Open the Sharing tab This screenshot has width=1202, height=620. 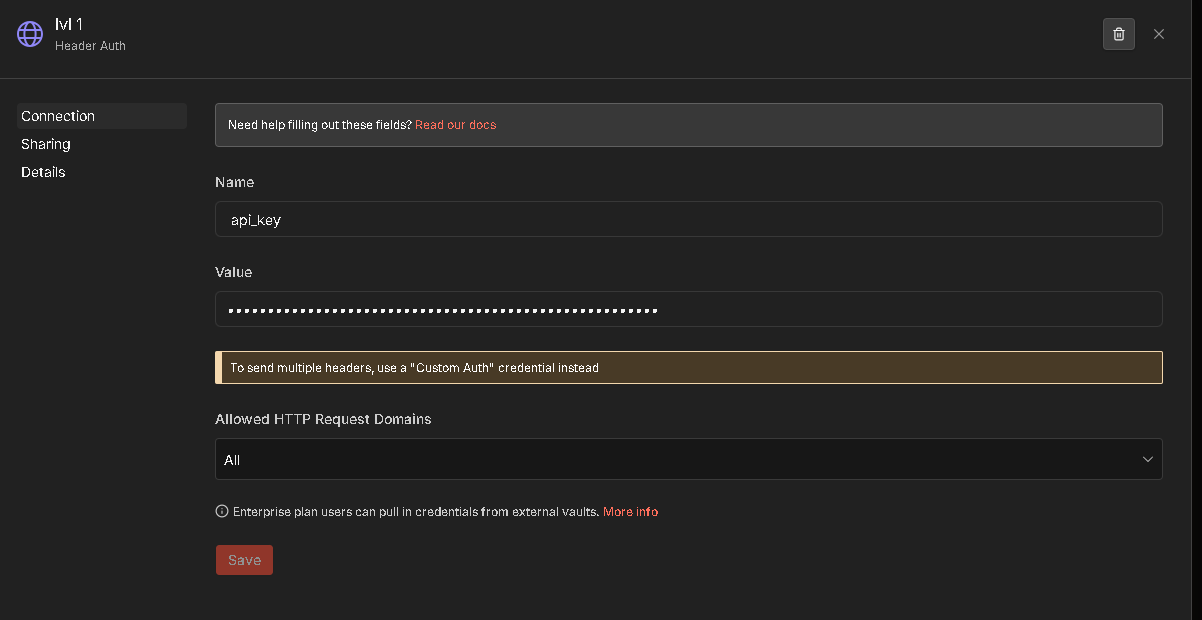coord(46,144)
